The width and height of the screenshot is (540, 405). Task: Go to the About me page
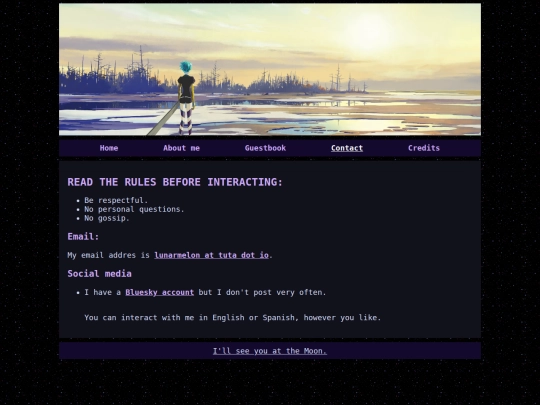click(181, 148)
